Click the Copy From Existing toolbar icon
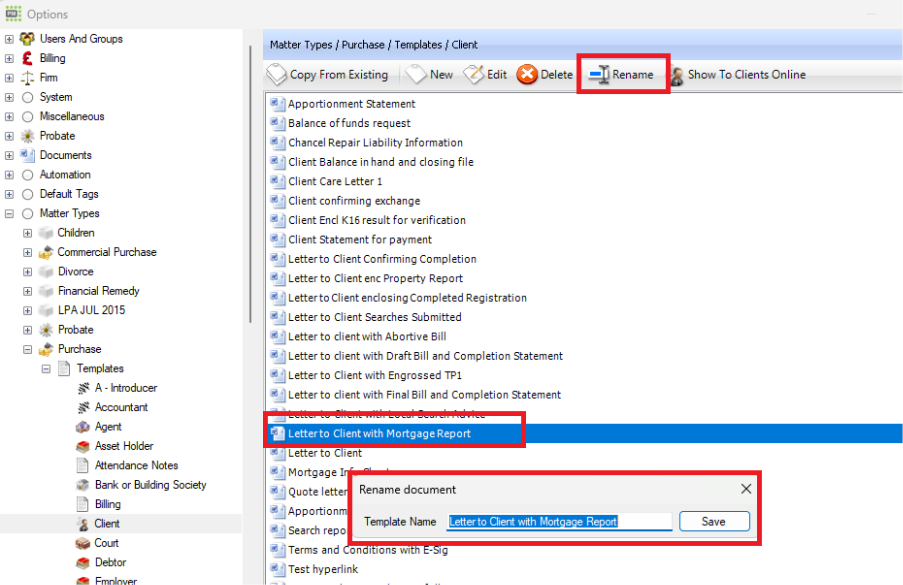The width and height of the screenshot is (903, 585). click(x=277, y=75)
